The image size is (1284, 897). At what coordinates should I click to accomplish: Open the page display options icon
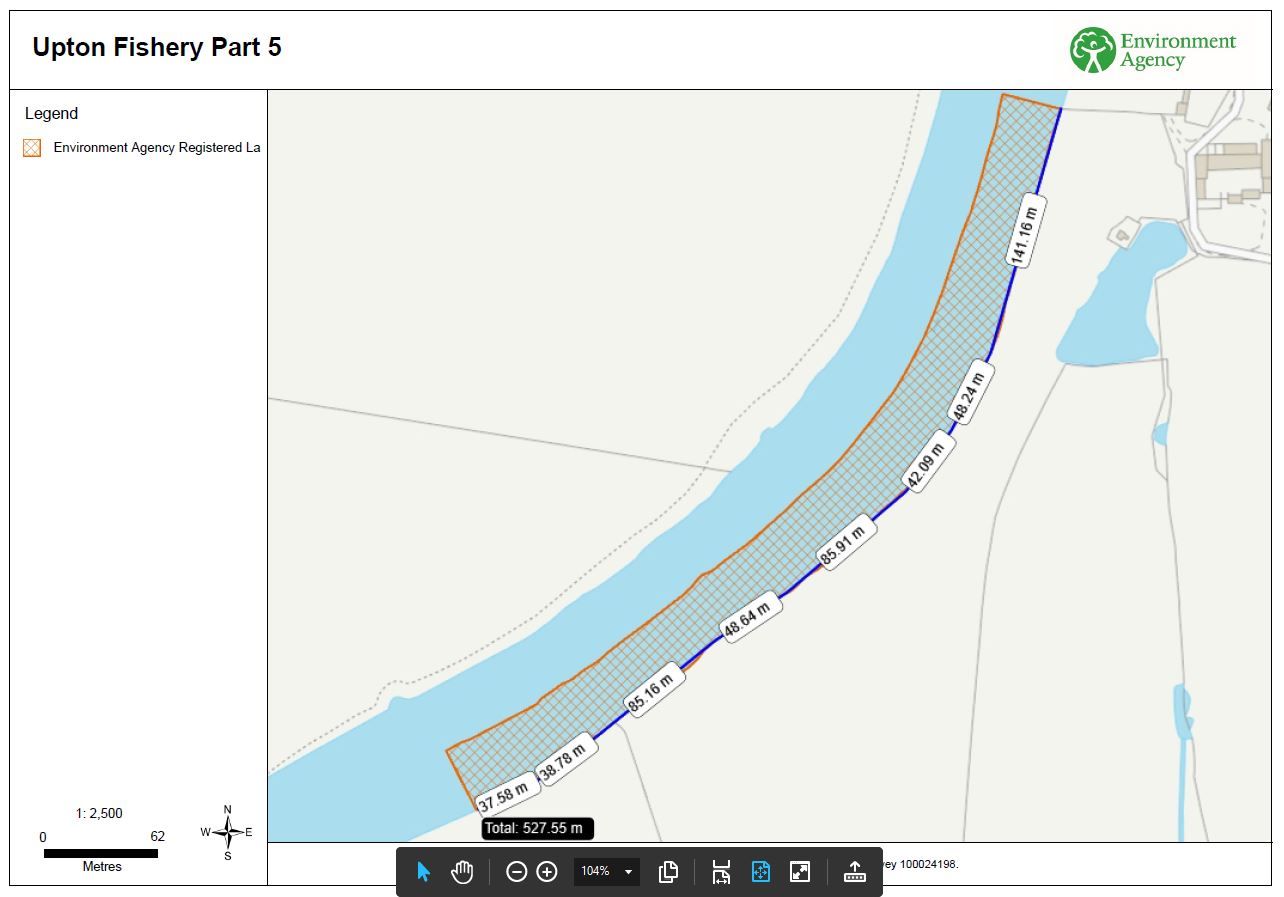669,872
